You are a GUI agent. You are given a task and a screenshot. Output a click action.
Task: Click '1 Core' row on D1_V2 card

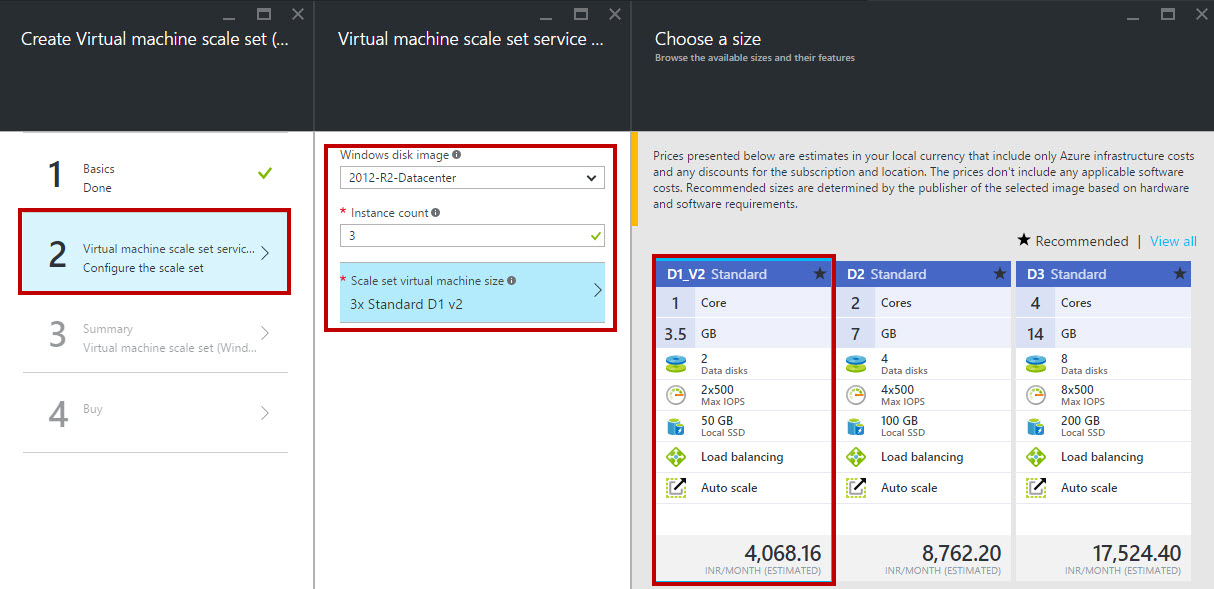[x=743, y=303]
